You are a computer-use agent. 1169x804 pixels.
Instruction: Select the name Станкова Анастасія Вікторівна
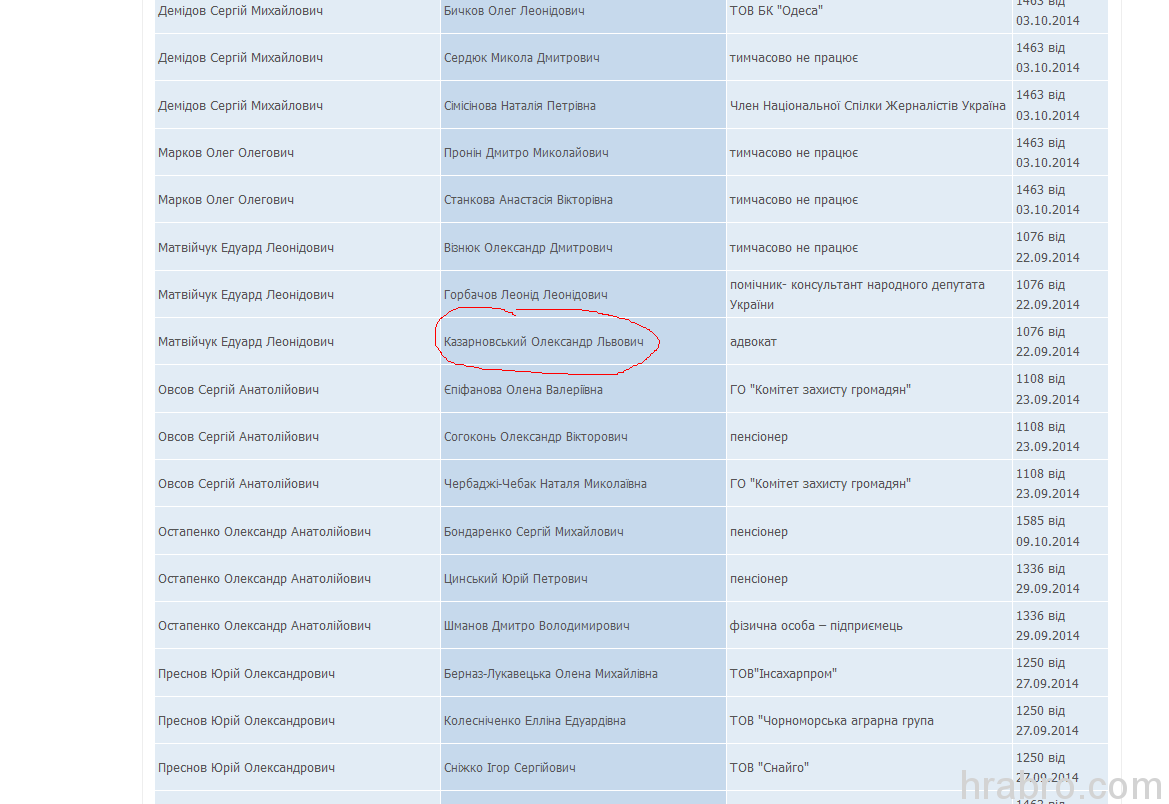[528, 200]
